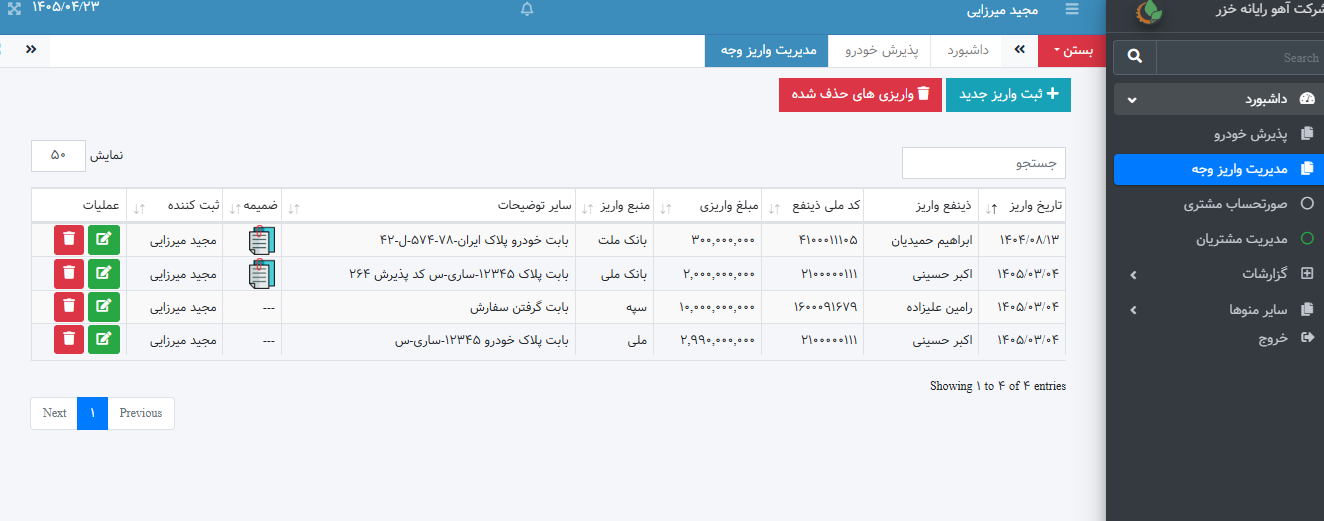Open the hamburger menu in top bar

pos(1073,10)
